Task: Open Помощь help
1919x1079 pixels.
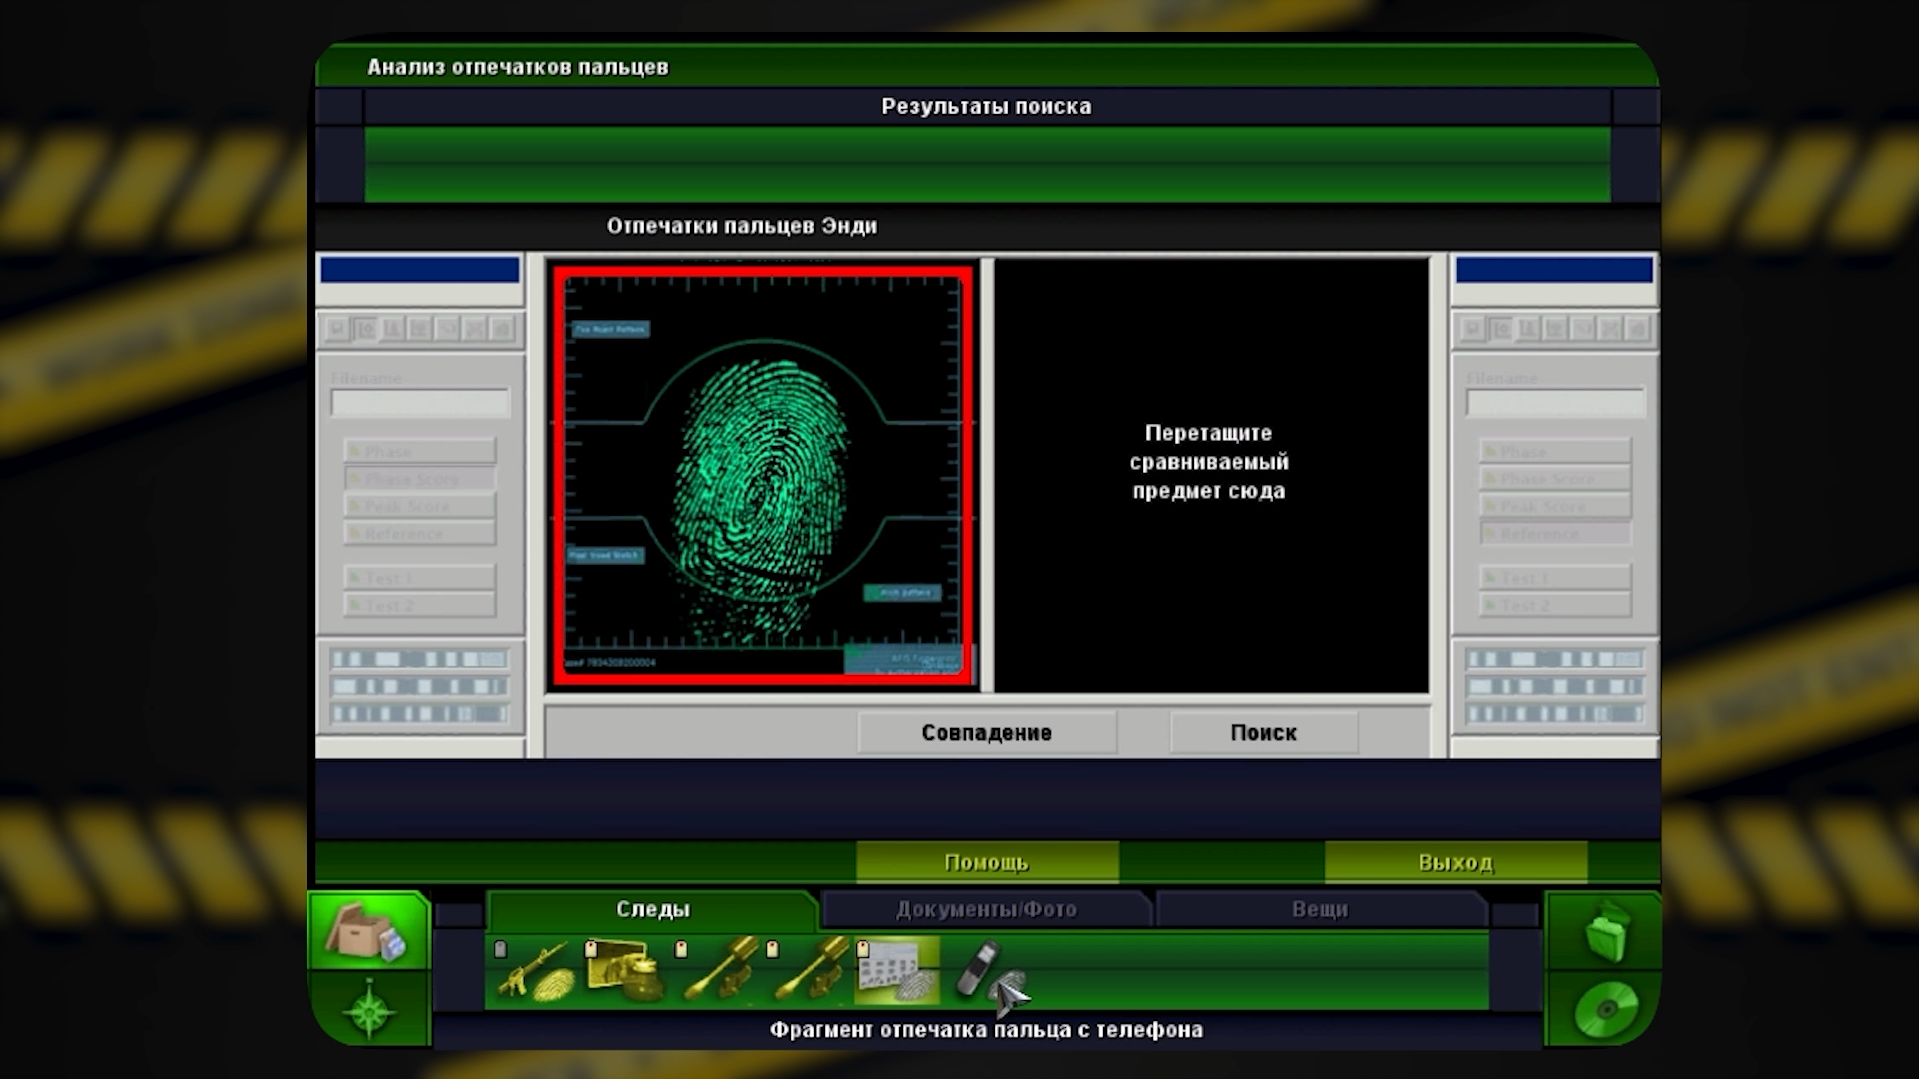Action: click(x=987, y=862)
